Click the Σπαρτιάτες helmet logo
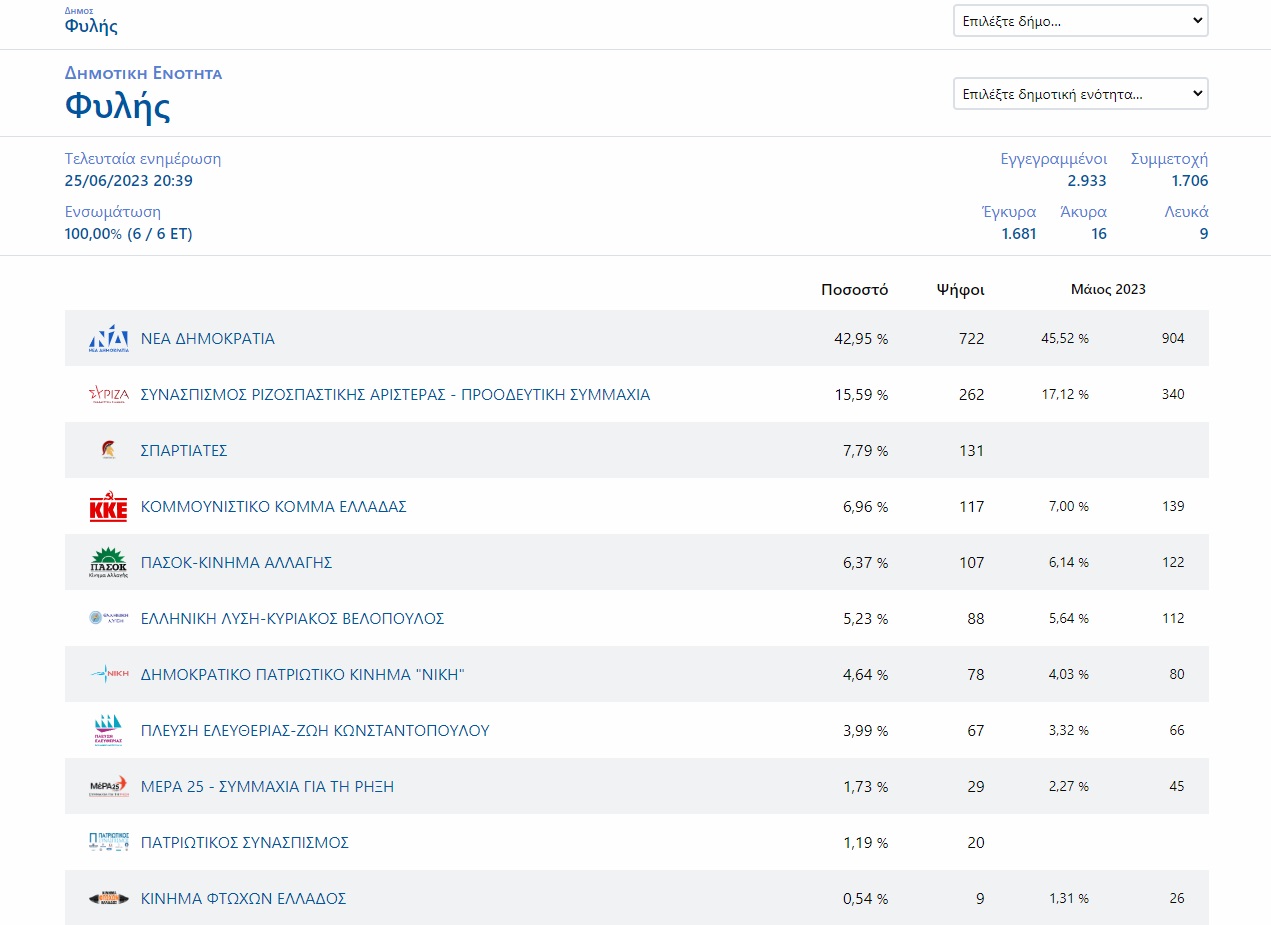This screenshot has width=1271, height=925. tap(108, 451)
